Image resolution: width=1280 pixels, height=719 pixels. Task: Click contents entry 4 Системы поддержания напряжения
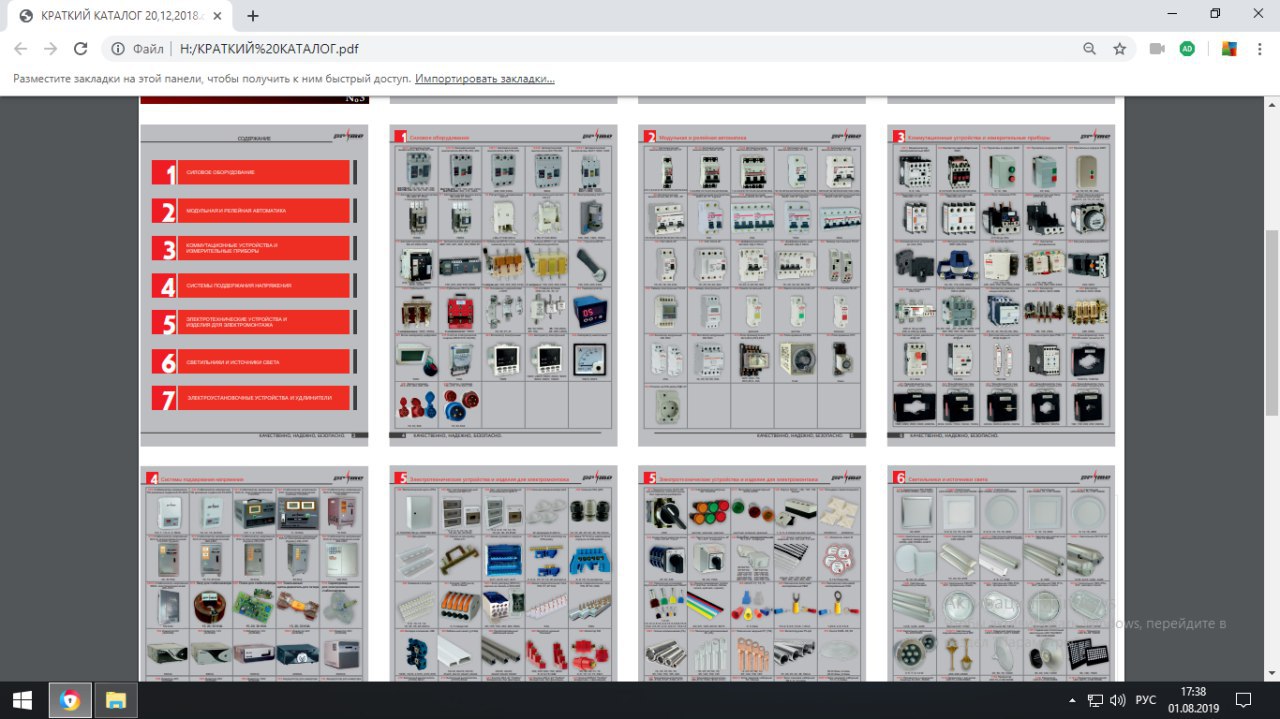pyautogui.click(x=253, y=286)
